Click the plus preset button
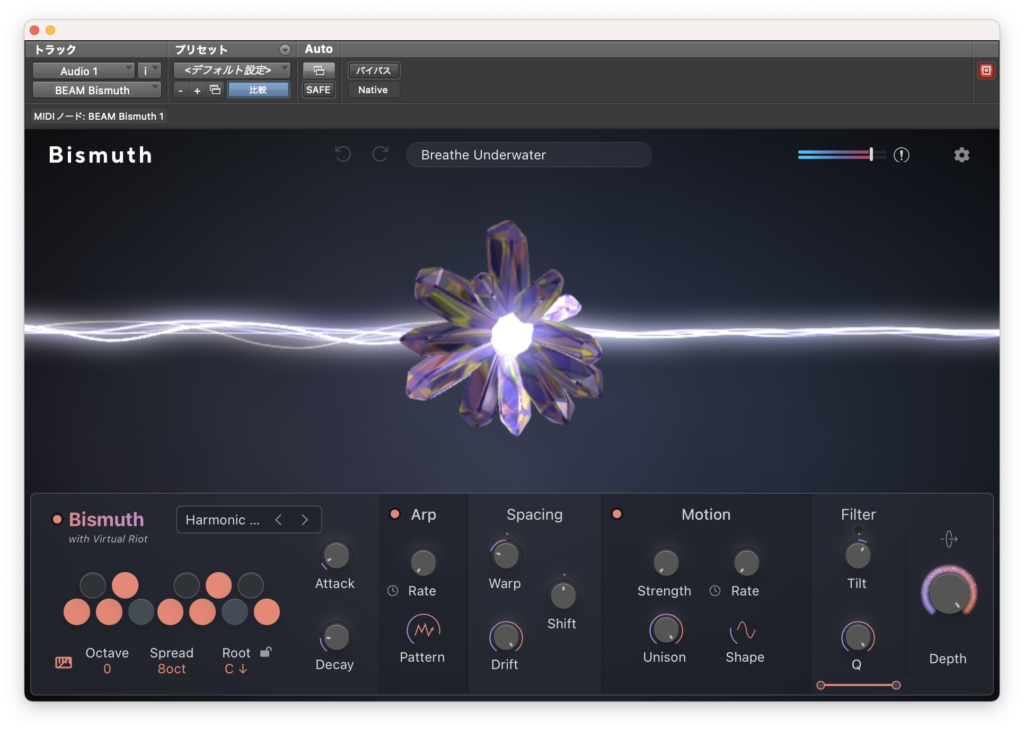This screenshot has height=730, width=1024. (x=197, y=90)
